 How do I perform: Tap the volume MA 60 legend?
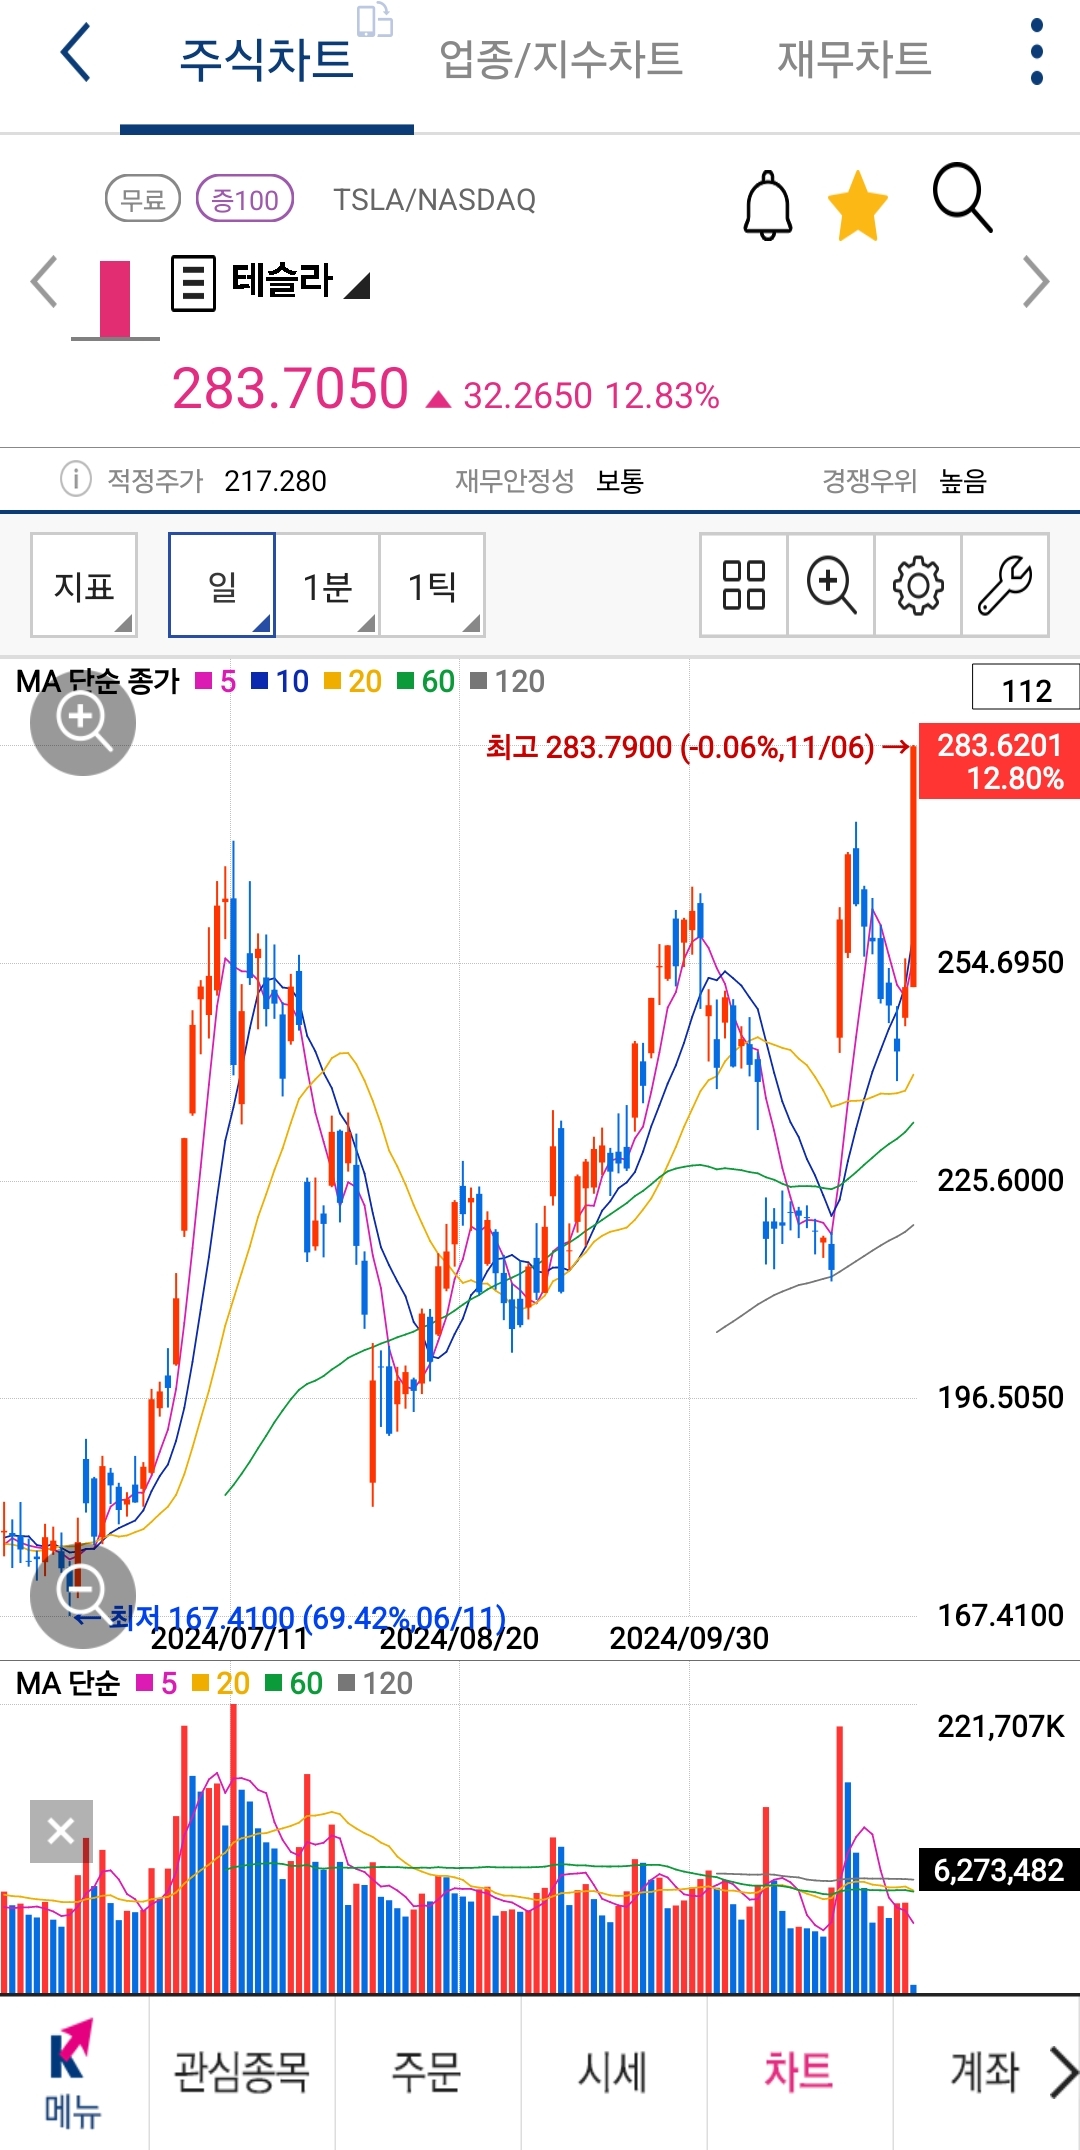tap(294, 1683)
